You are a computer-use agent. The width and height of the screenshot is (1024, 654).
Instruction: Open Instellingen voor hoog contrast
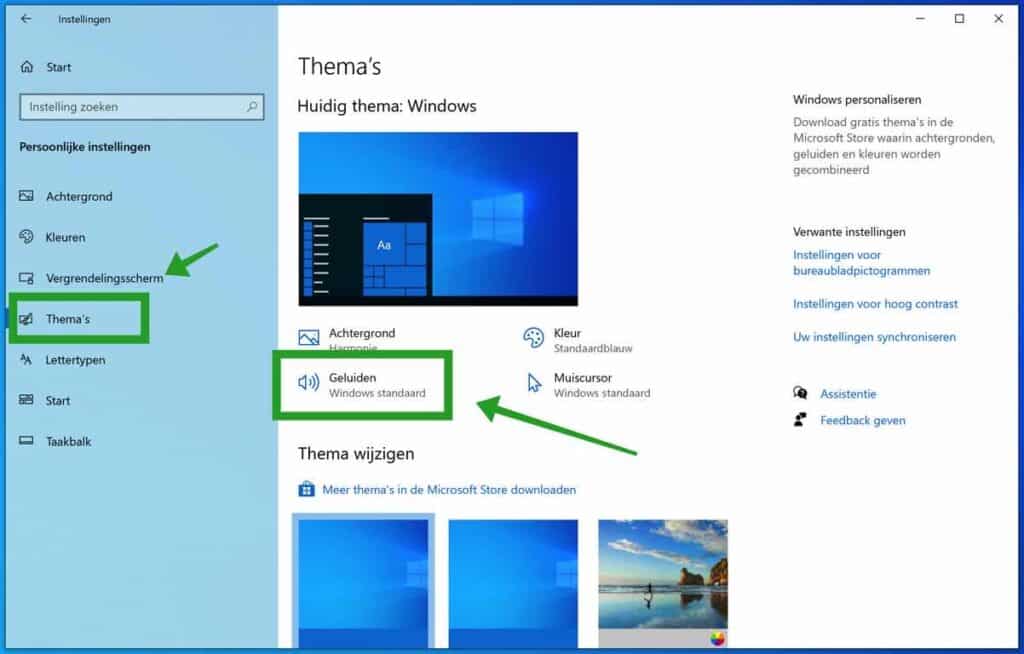875,304
